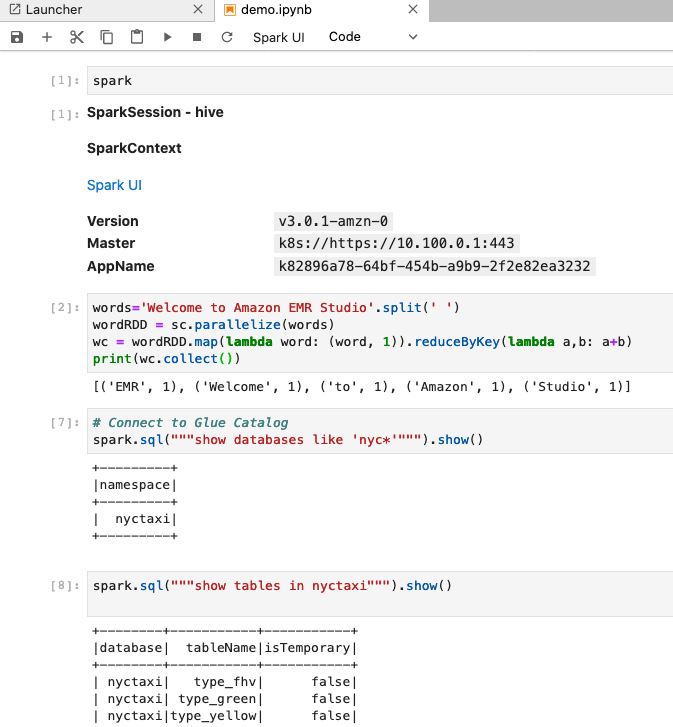
Task: Focus the 'show tables in nyctaxi' cell
Action: [380, 594]
